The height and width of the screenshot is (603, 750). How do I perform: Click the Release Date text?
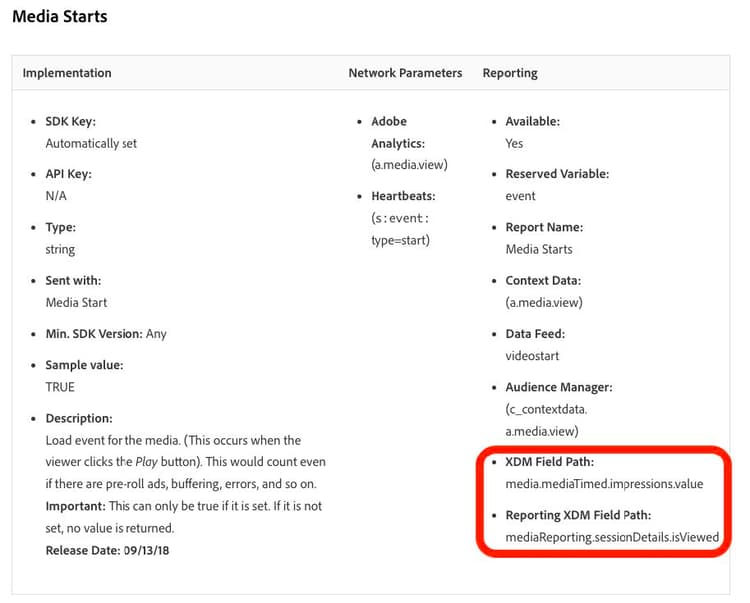[x=102, y=551]
